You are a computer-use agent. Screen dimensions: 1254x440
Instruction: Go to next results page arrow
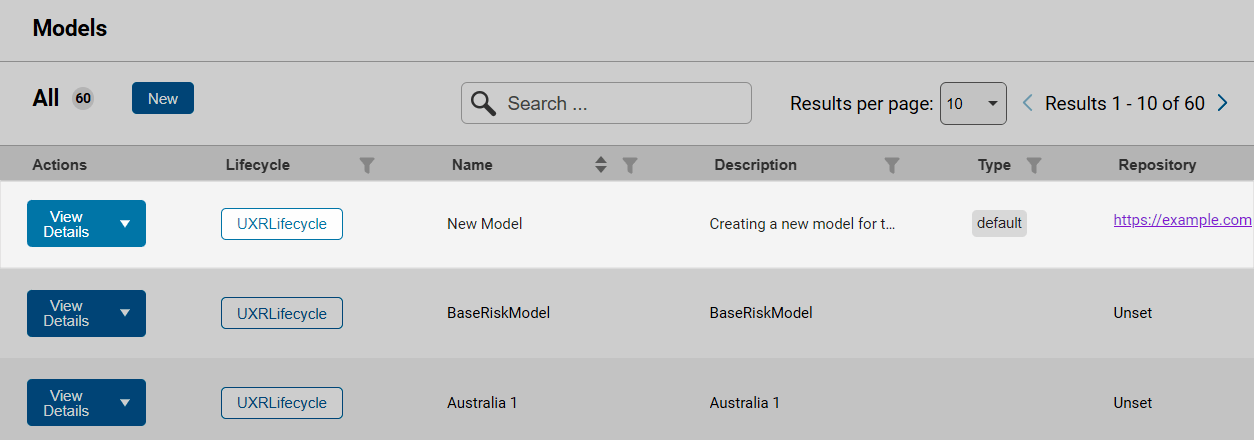(x=1223, y=103)
